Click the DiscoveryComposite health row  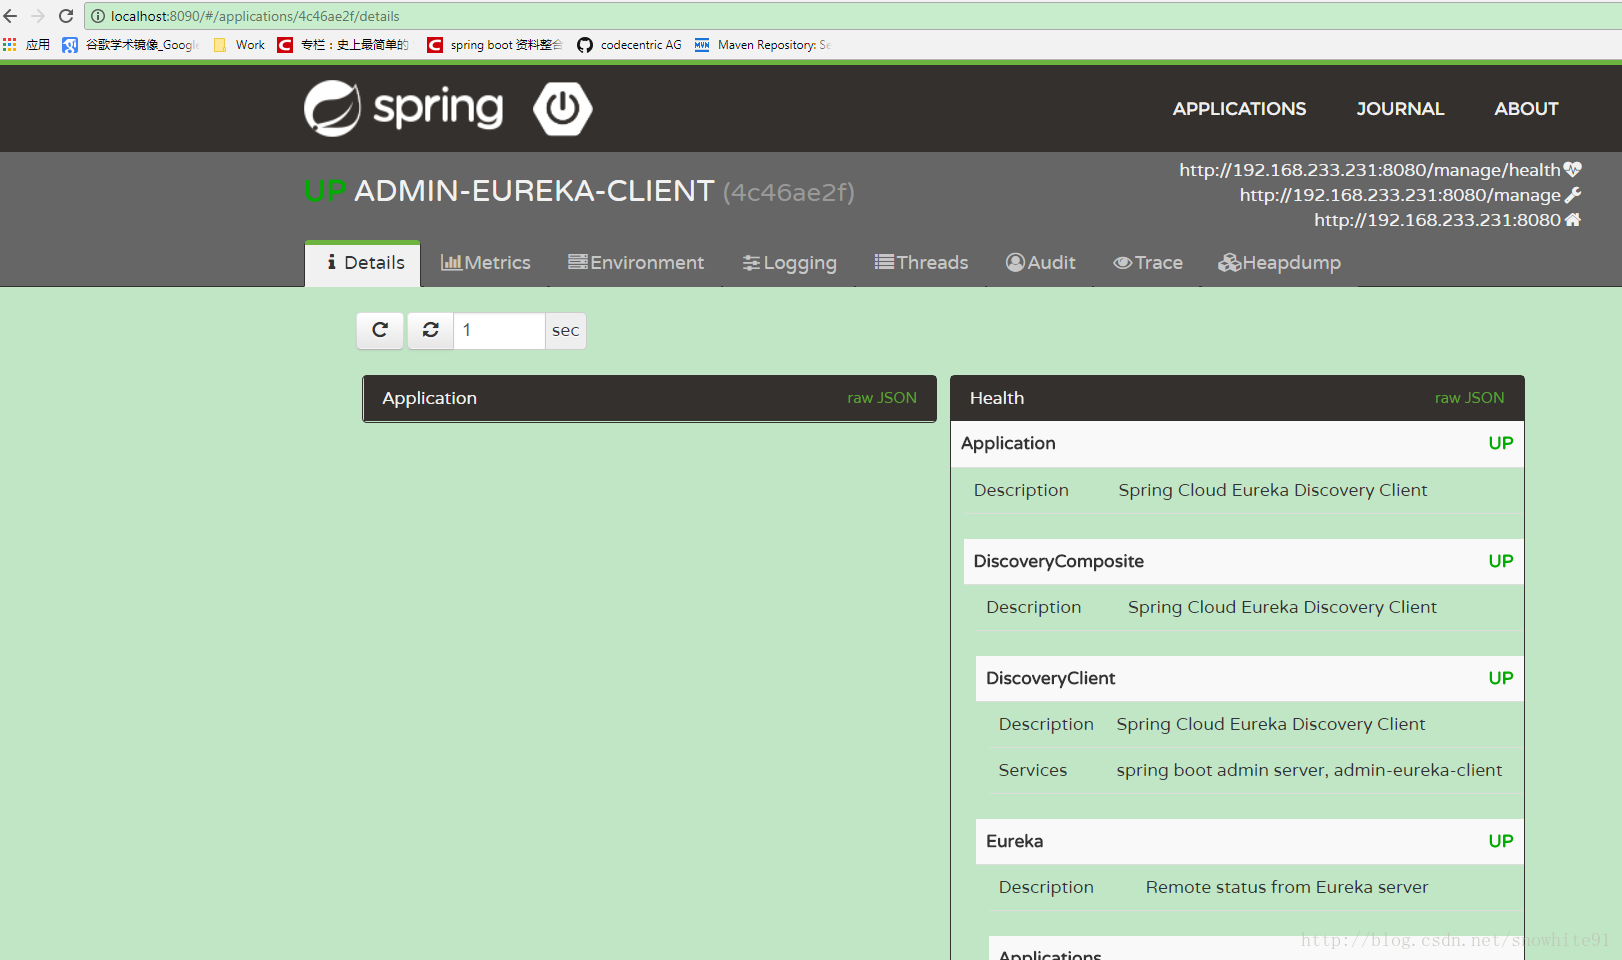[1243, 561]
